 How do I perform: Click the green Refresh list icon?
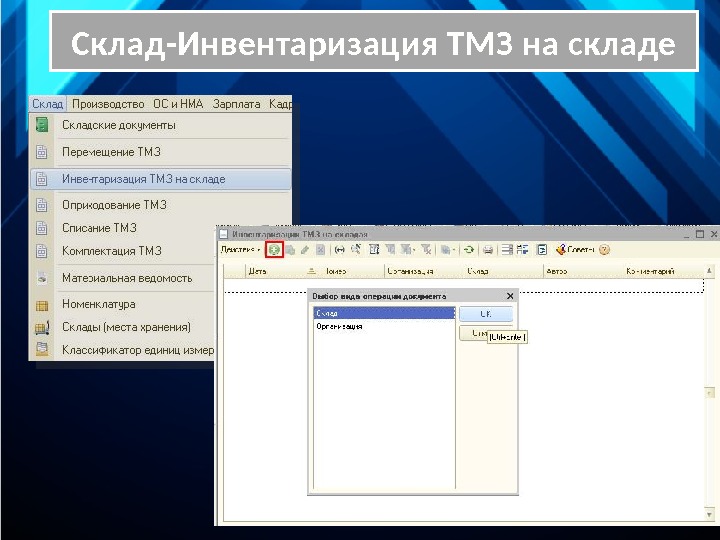pos(468,249)
